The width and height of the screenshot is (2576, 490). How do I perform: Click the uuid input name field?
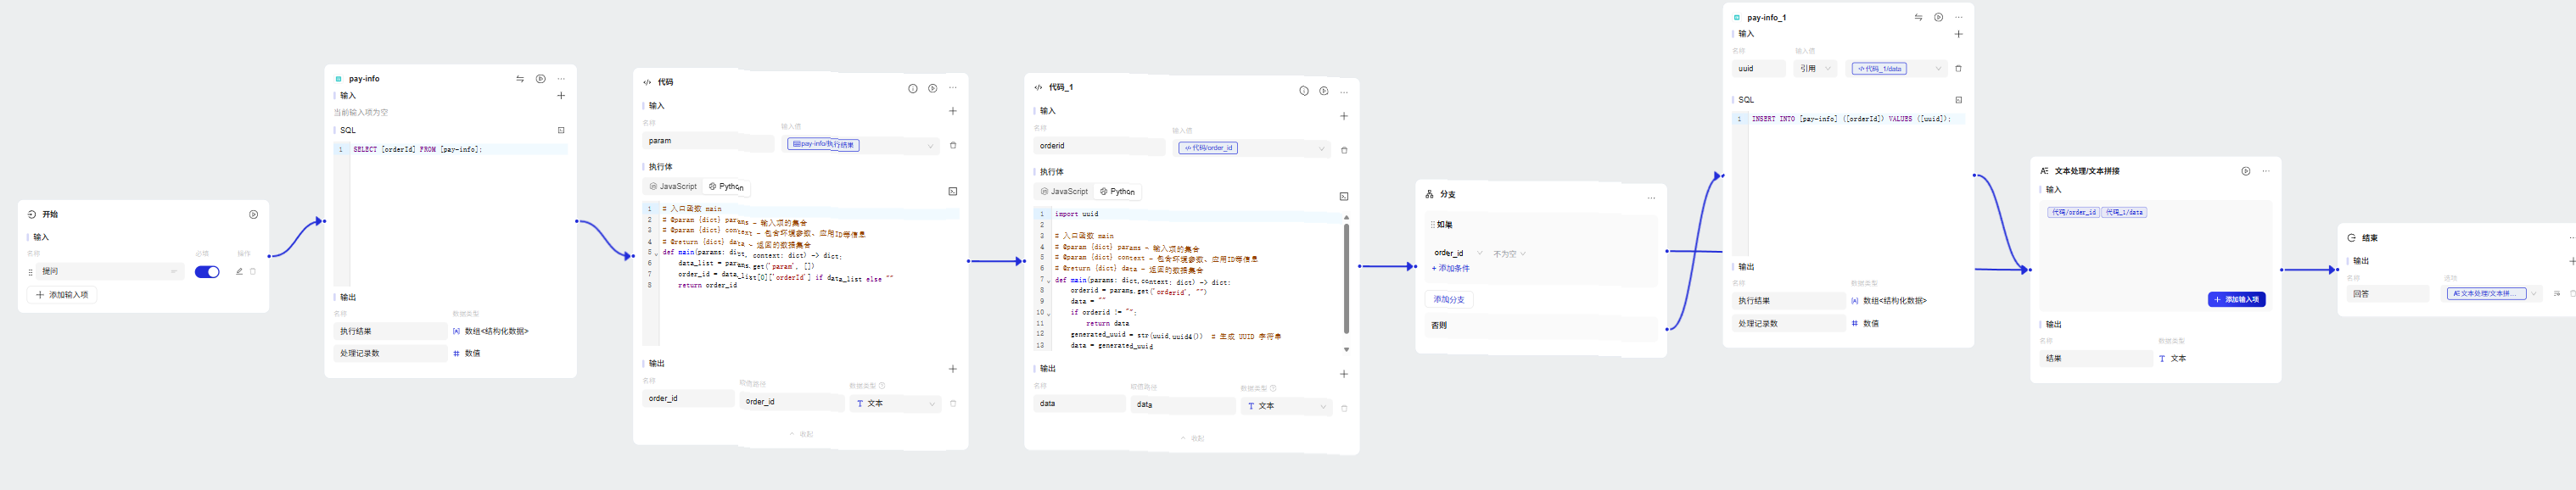tap(1759, 69)
